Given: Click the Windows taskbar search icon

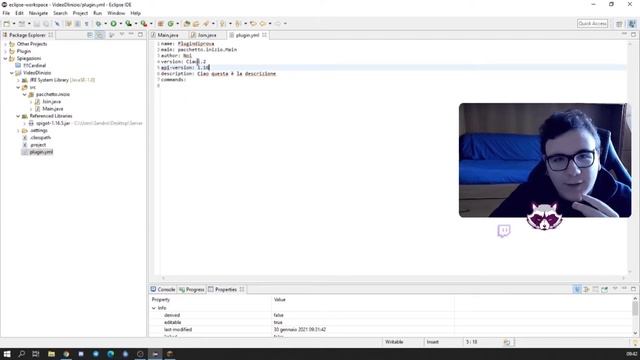Looking at the screenshot, I should click(21, 354).
